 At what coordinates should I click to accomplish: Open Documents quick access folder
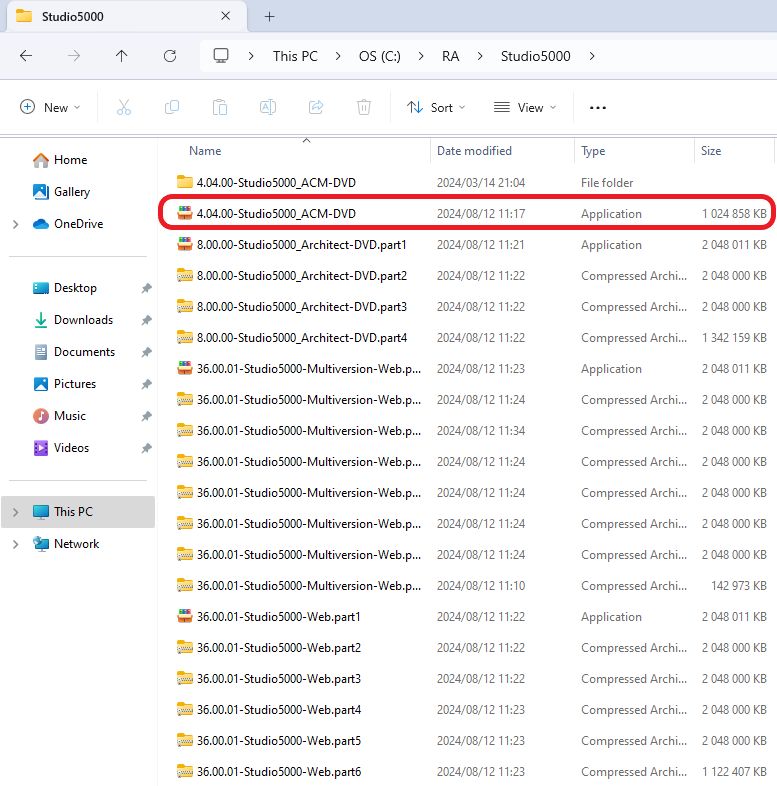[74, 352]
